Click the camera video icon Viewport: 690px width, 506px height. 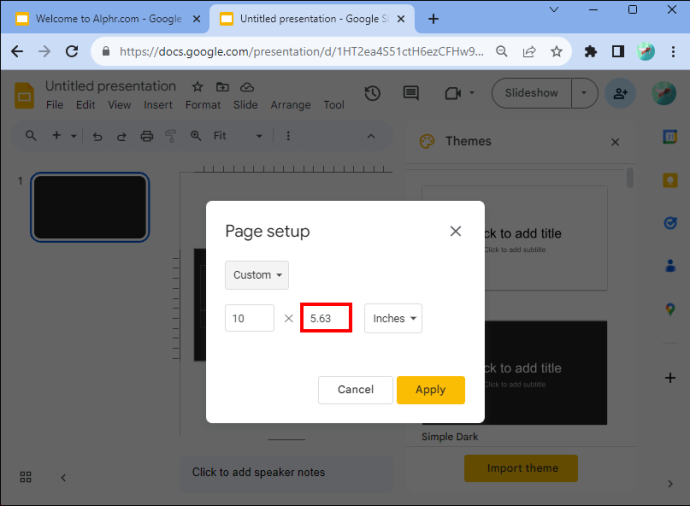pos(453,93)
